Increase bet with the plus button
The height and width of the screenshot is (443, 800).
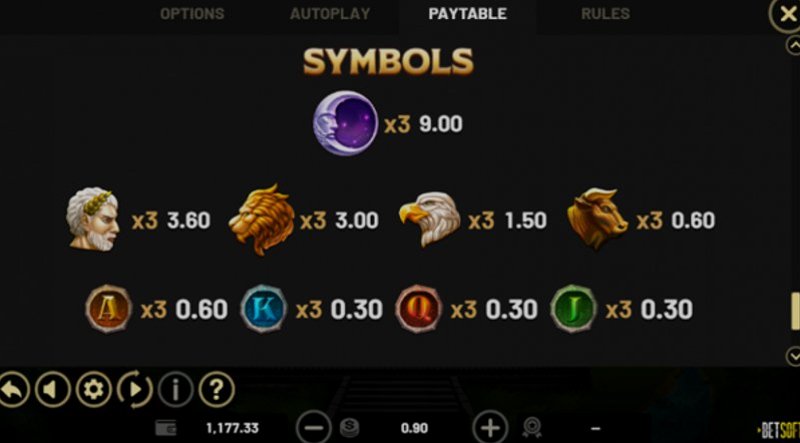490,428
